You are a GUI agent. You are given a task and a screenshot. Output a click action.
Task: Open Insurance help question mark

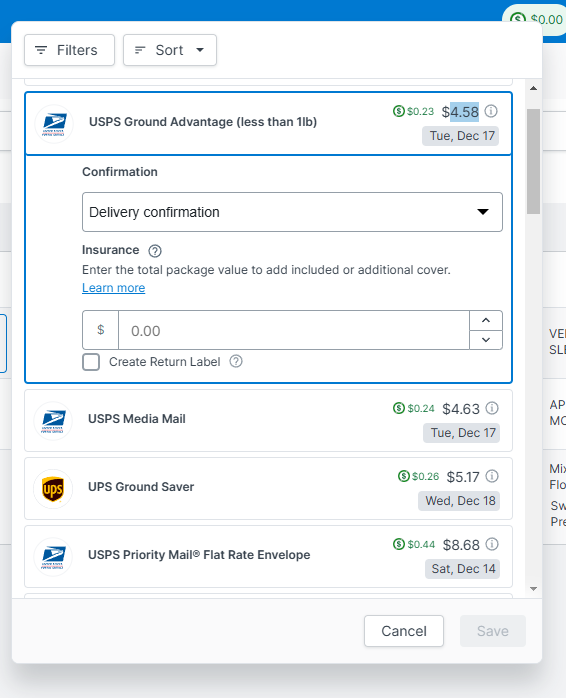click(x=155, y=251)
